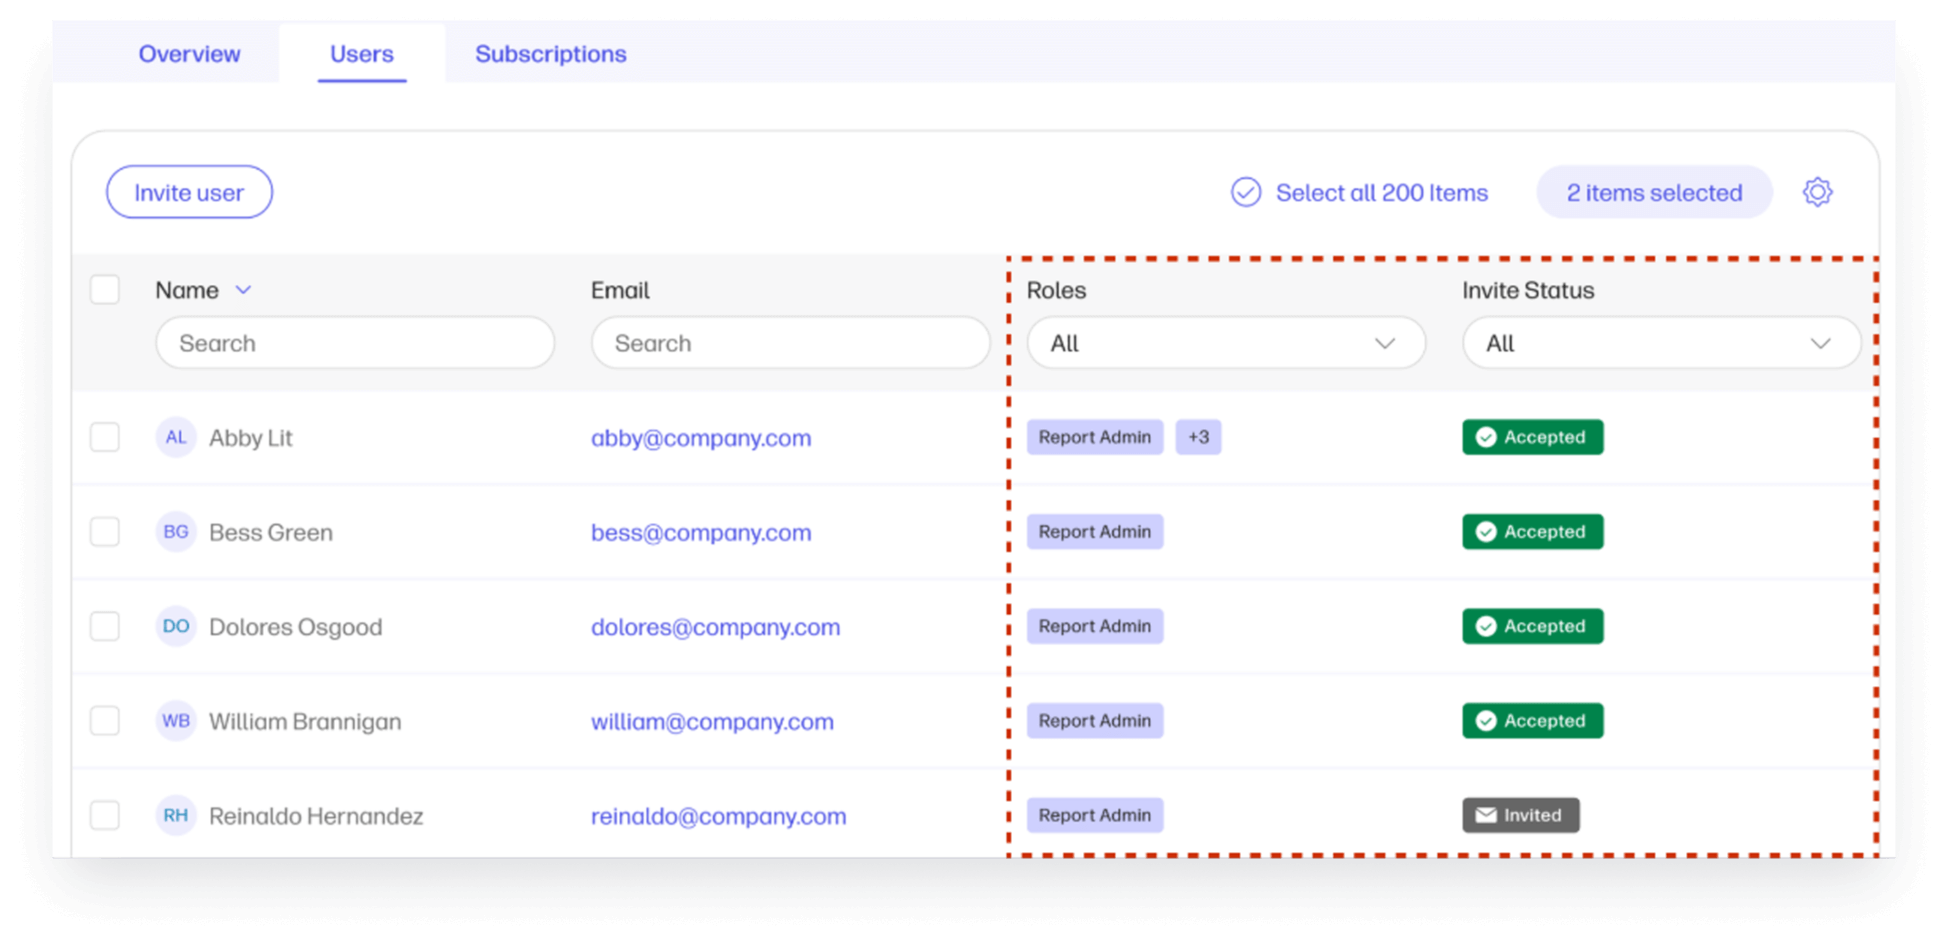1948x943 pixels.
Task: Check the box for Dolores Osgood
Action: click(105, 626)
